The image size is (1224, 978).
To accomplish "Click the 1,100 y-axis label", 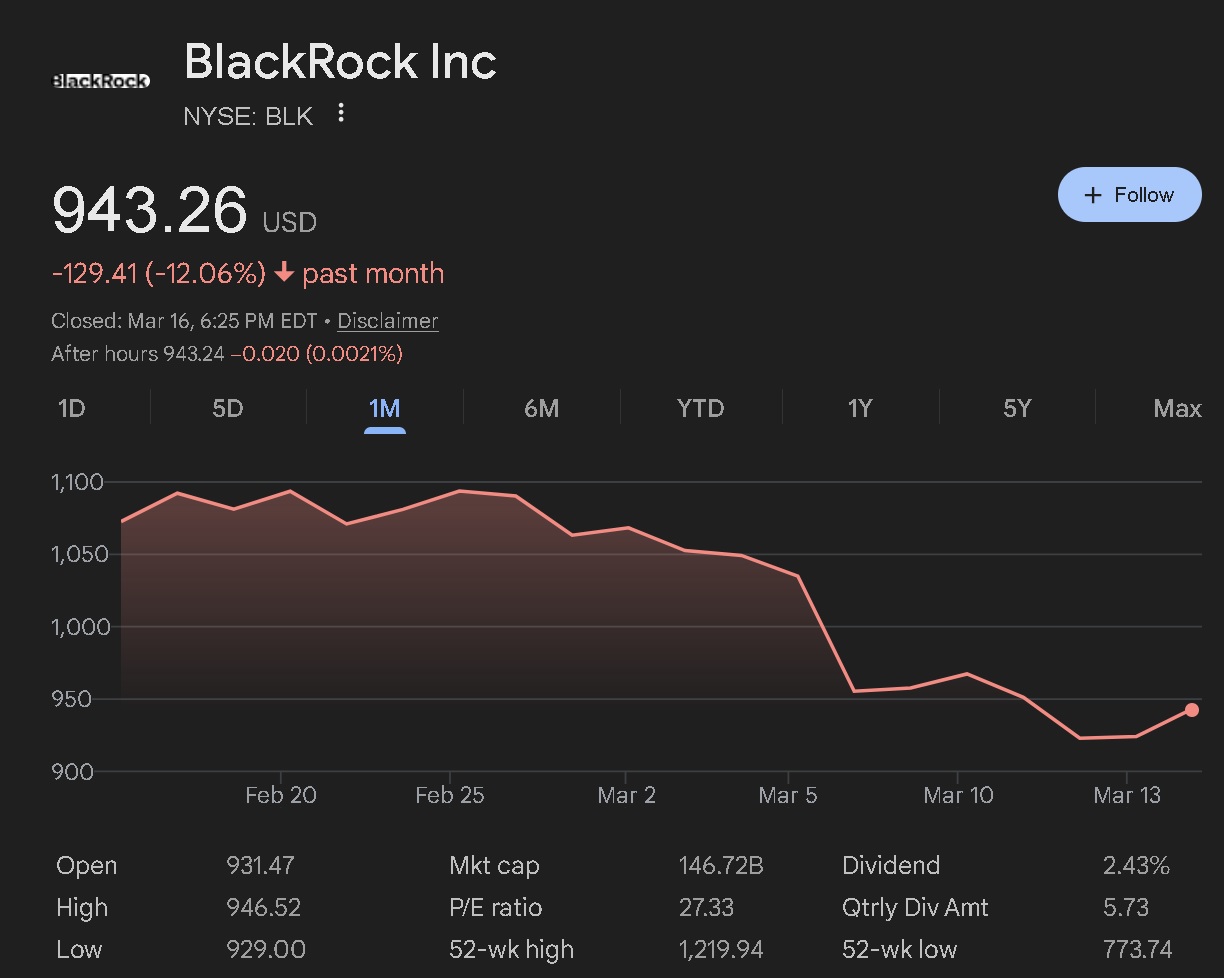I will 77,482.
